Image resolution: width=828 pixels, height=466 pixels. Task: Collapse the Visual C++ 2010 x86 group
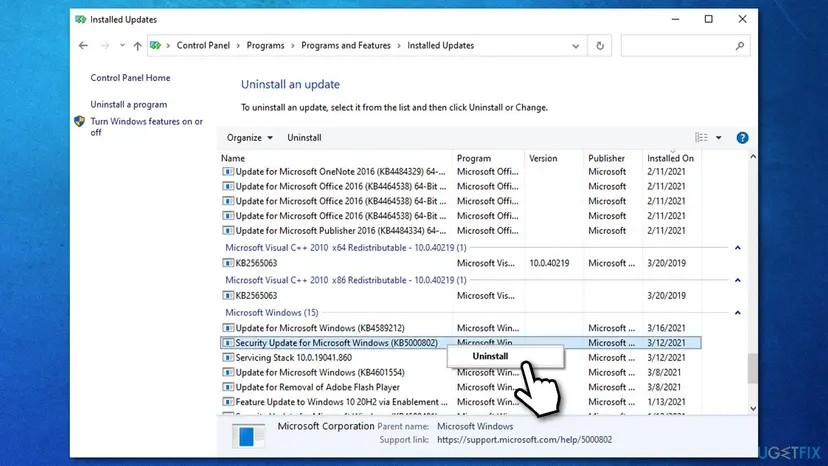(738, 280)
